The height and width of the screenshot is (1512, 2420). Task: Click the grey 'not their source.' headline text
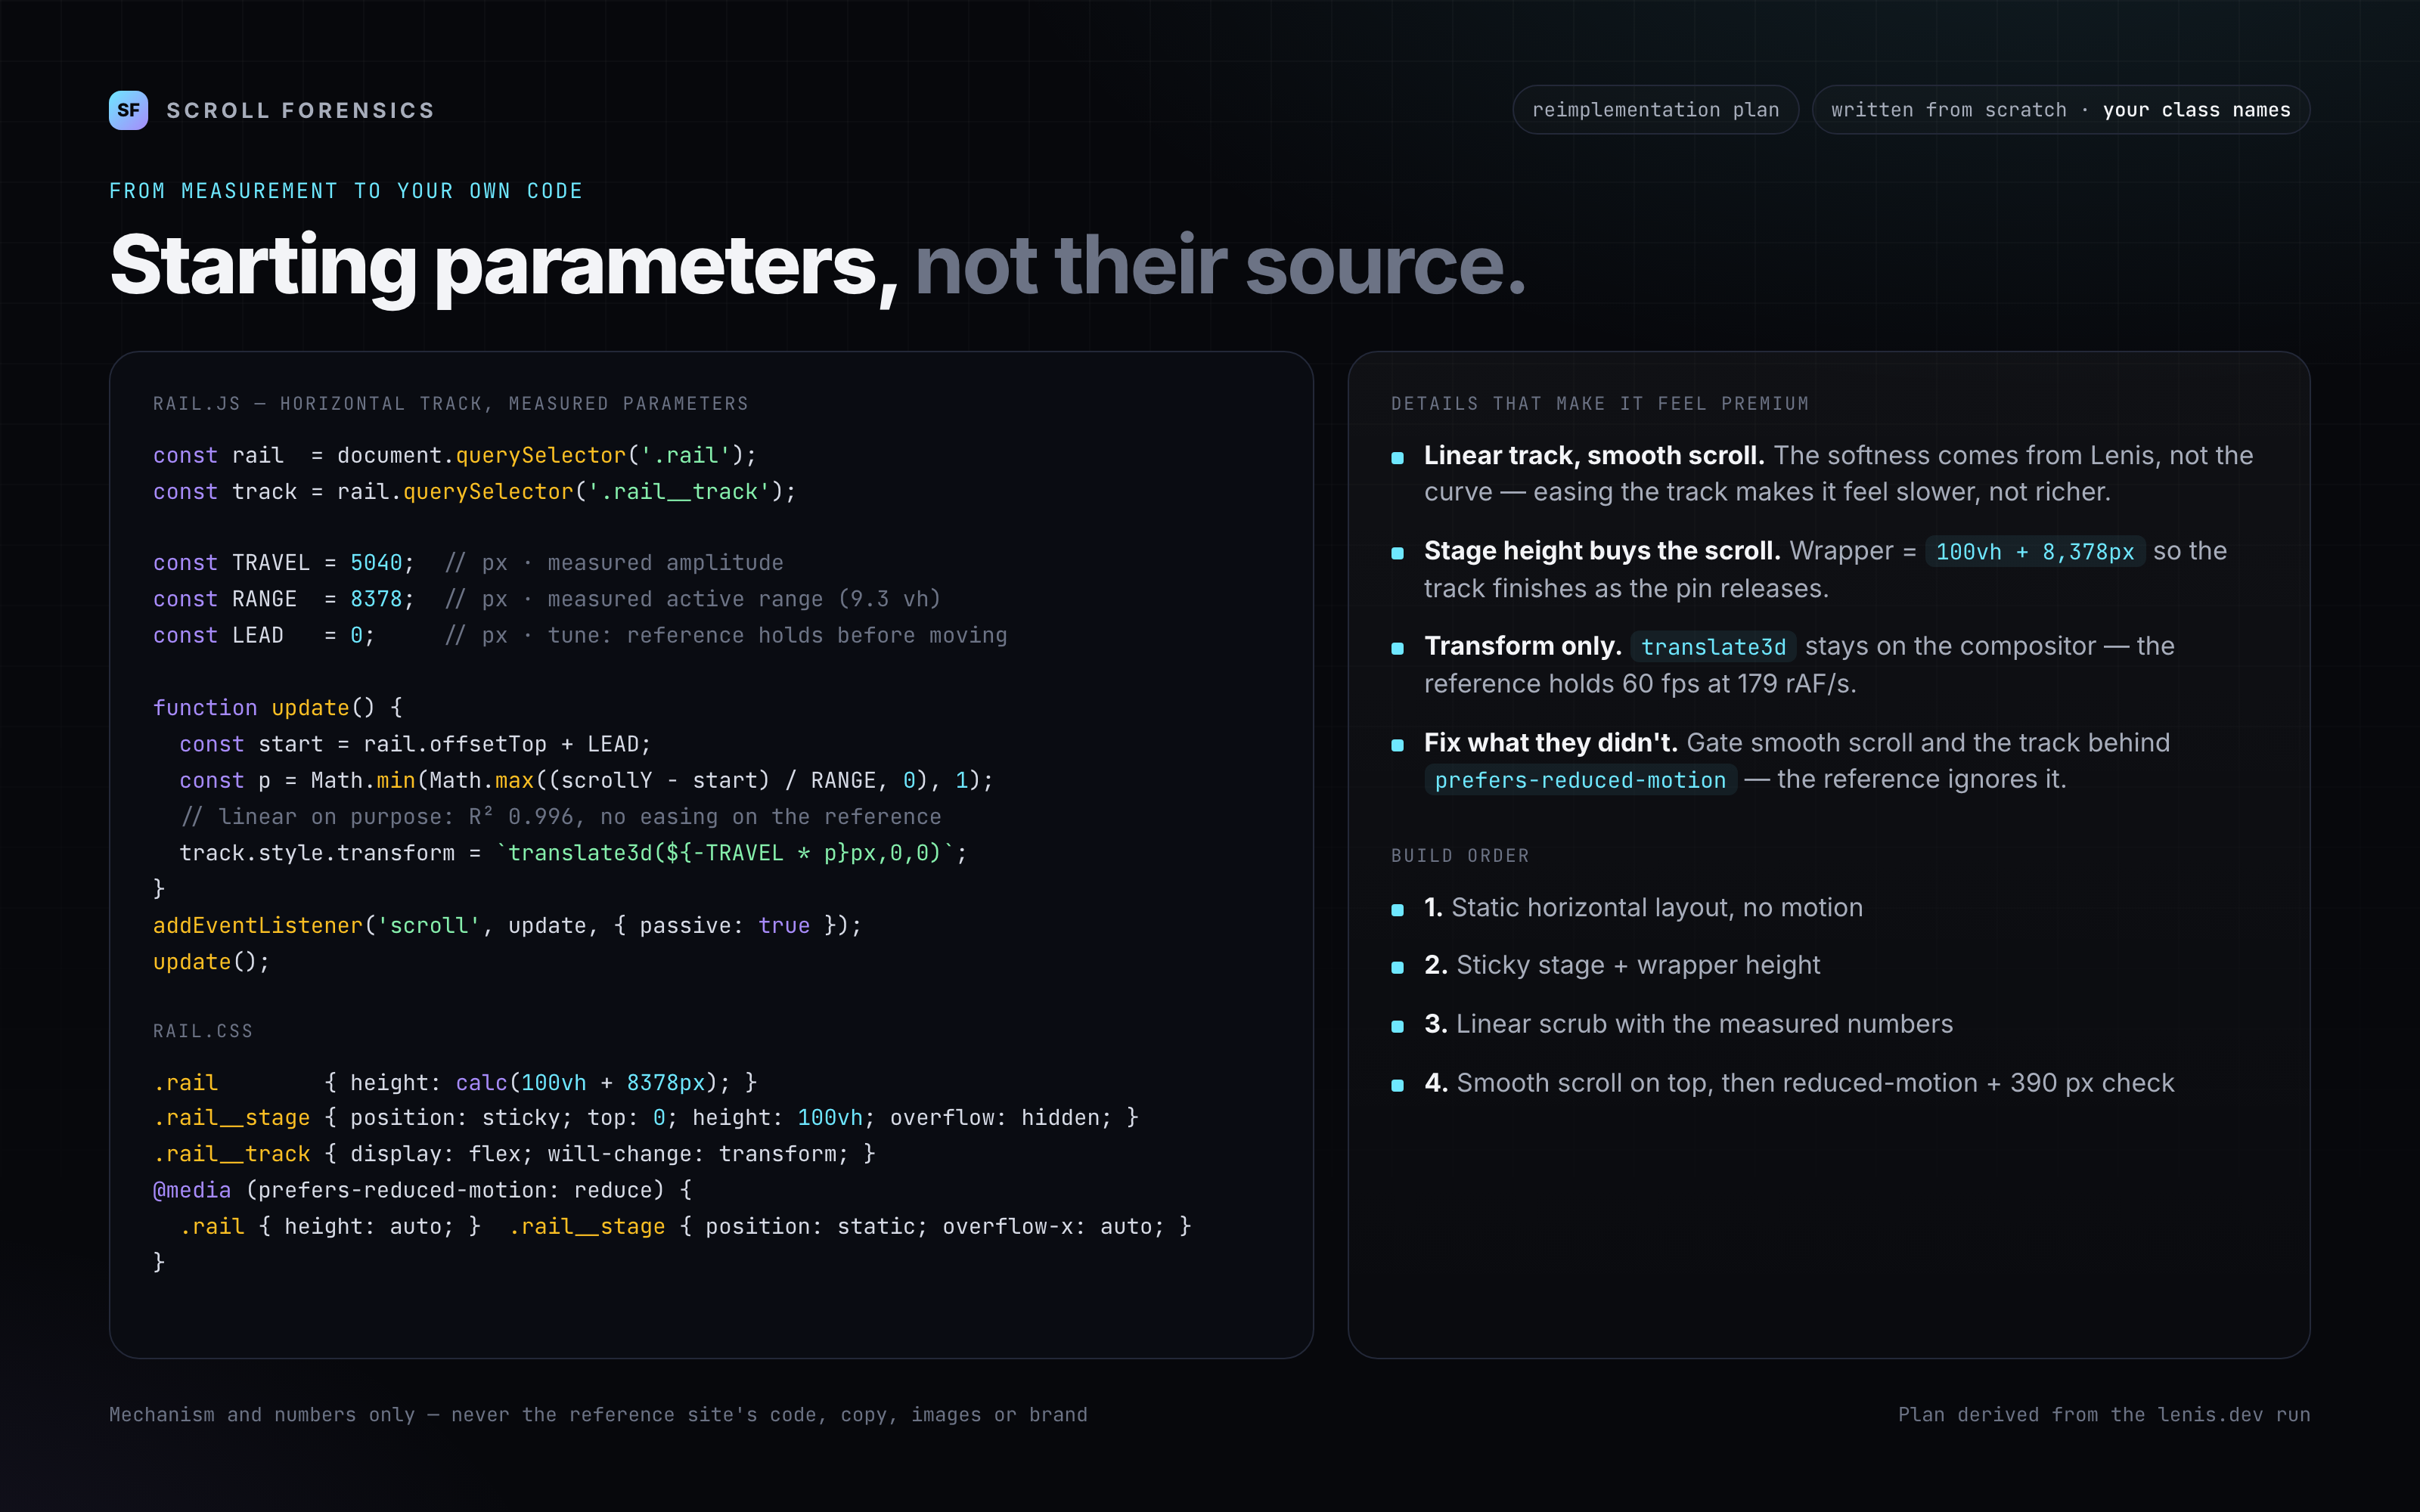pyautogui.click(x=1220, y=265)
